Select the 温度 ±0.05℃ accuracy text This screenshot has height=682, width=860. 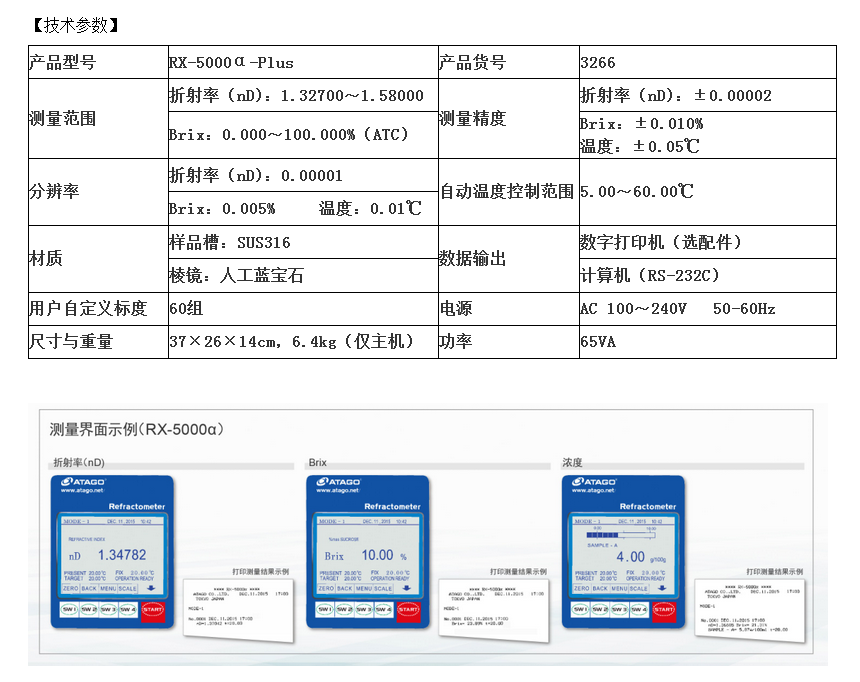[640, 146]
